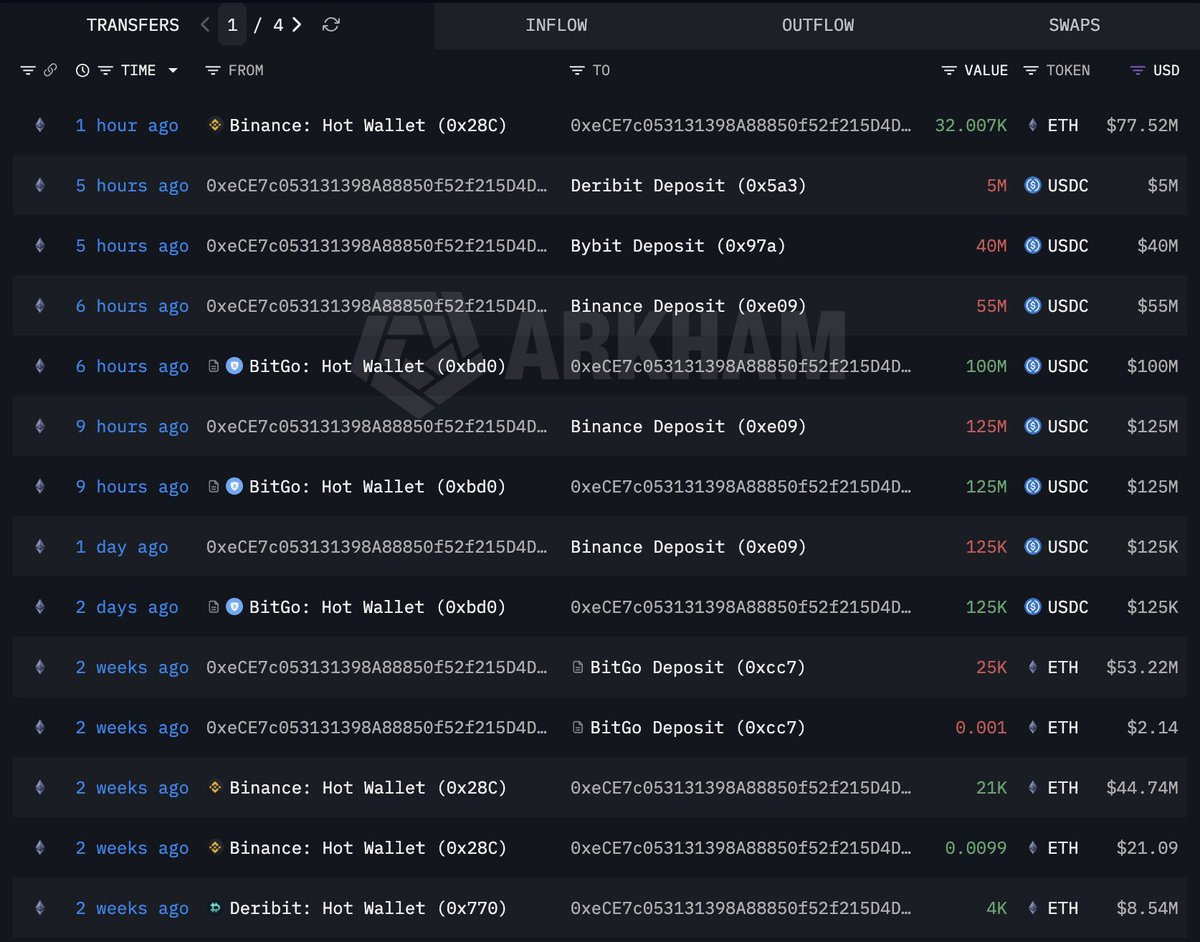Open the 0xeCE7c address on 5M USDC row
Image resolution: width=1200 pixels, height=942 pixels.
tap(377, 185)
